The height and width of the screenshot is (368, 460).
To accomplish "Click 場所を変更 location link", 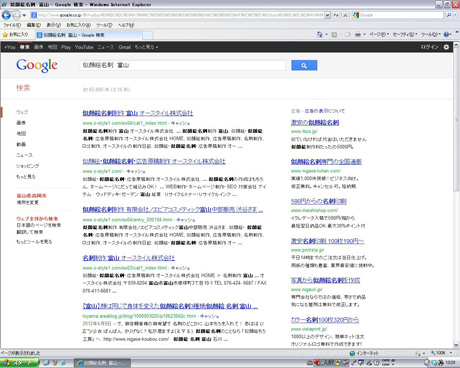I will coord(28,202).
